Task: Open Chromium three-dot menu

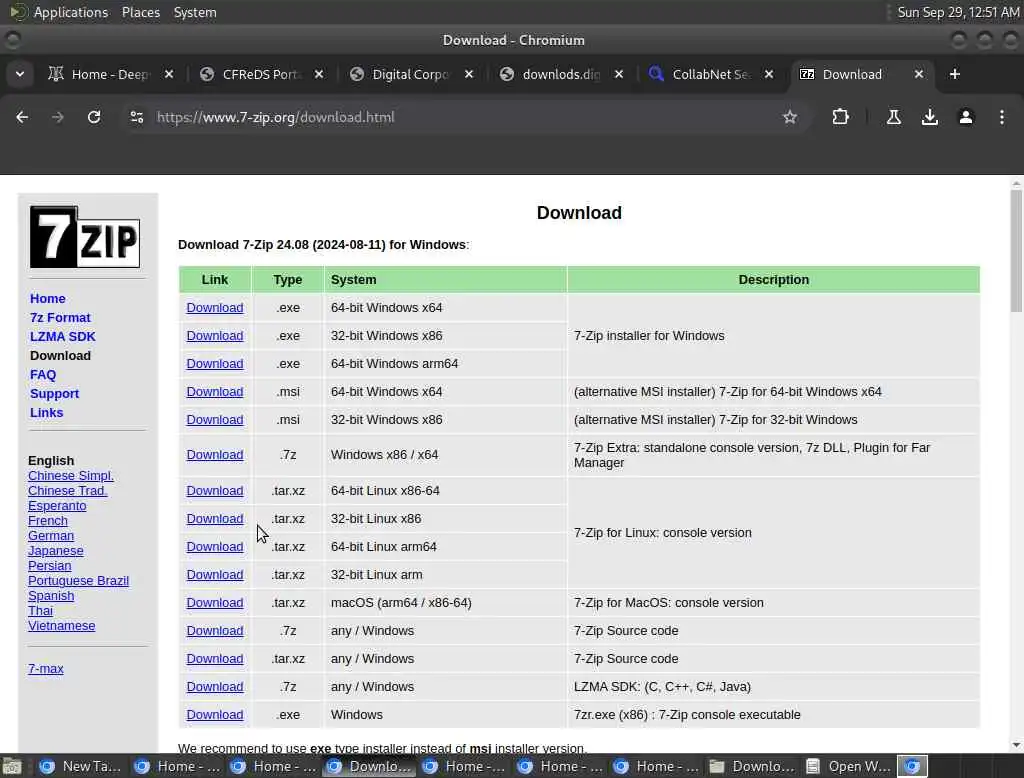Action: click(x=1001, y=117)
